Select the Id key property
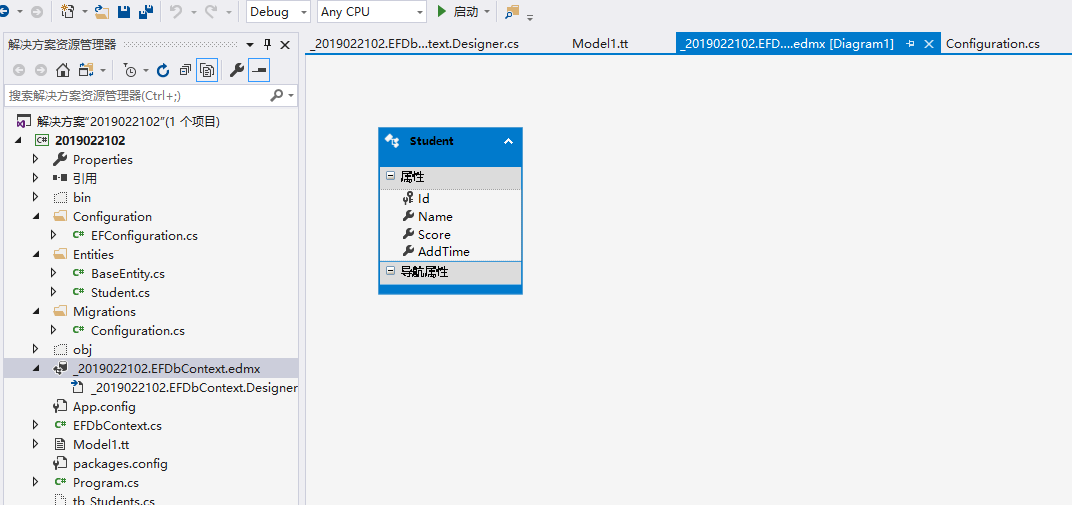This screenshot has width=1072, height=505. click(424, 199)
